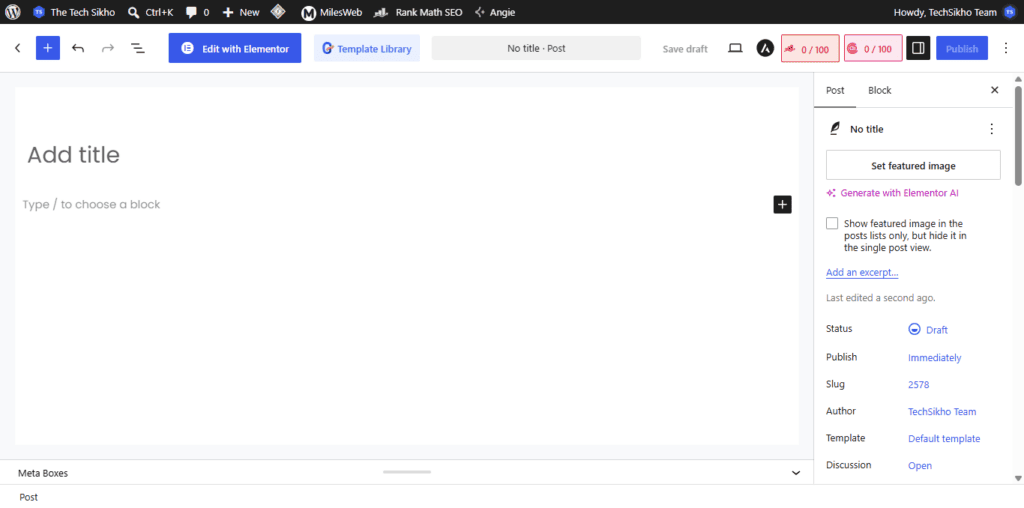Open the laptop preview view icon
The image size is (1024, 508).
[x=735, y=48]
